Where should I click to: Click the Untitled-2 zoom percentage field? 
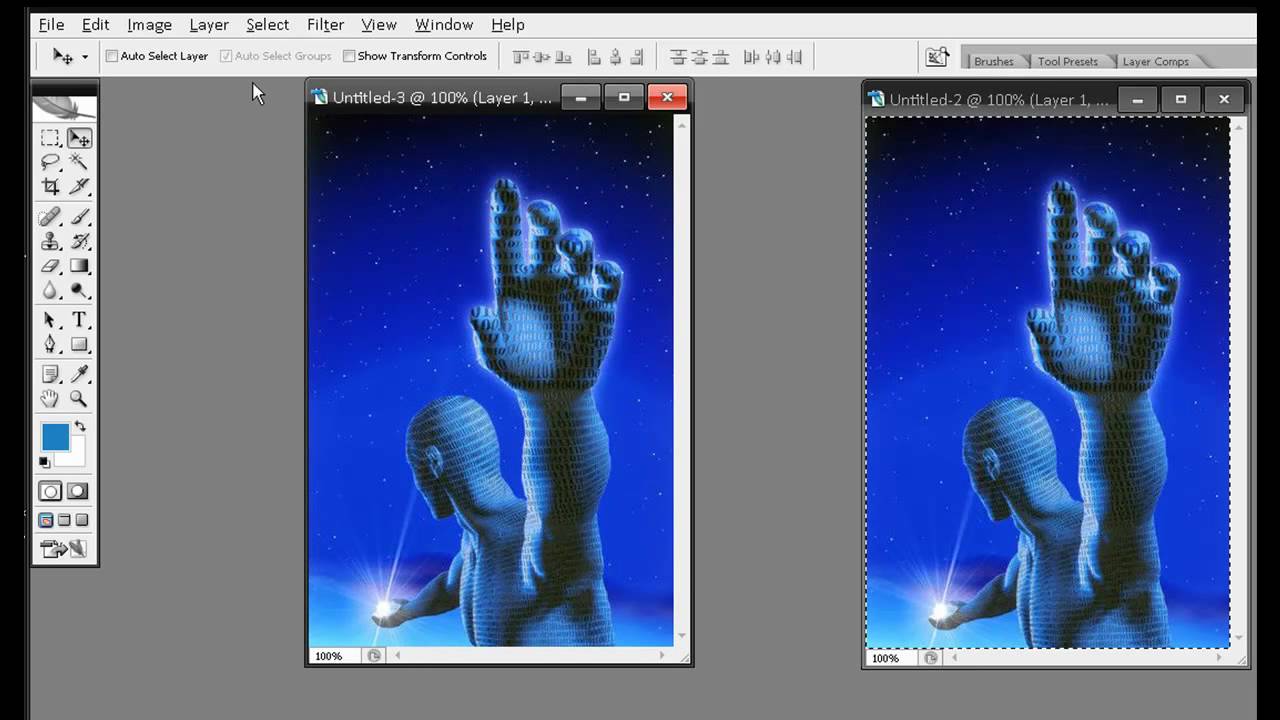[x=891, y=658]
